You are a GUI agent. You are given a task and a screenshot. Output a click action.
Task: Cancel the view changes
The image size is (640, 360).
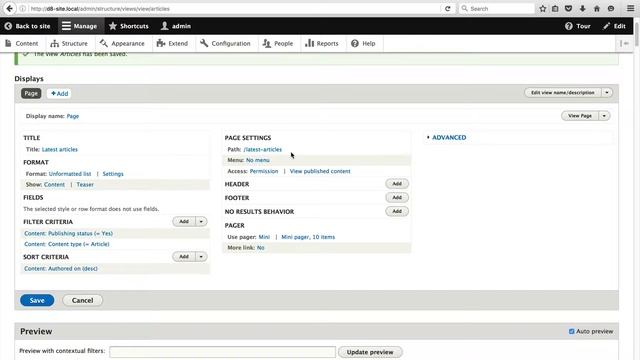[x=82, y=300]
